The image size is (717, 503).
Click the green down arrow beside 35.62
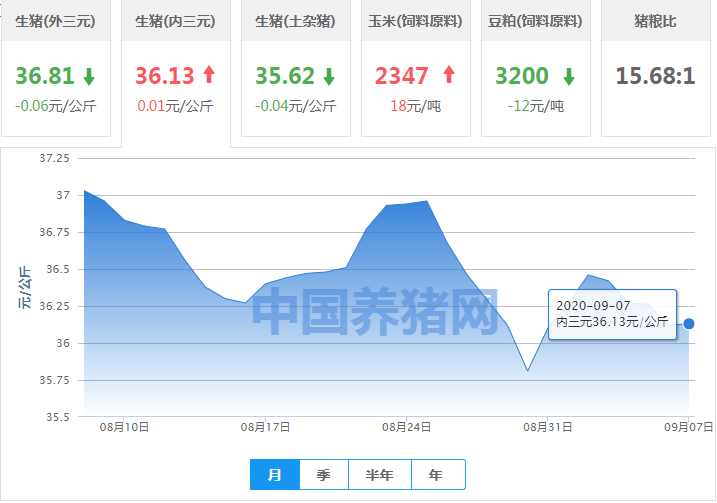click(329, 76)
